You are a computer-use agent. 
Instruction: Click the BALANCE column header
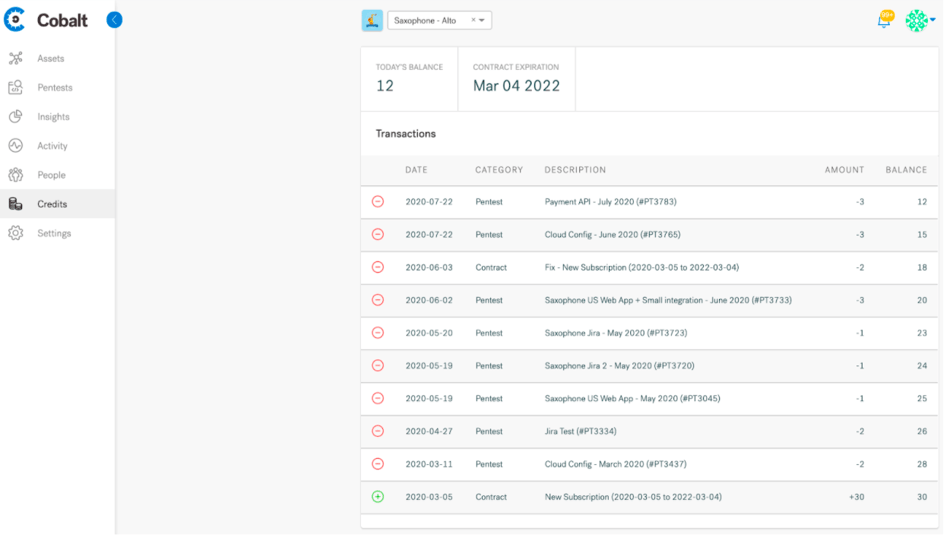pos(906,170)
